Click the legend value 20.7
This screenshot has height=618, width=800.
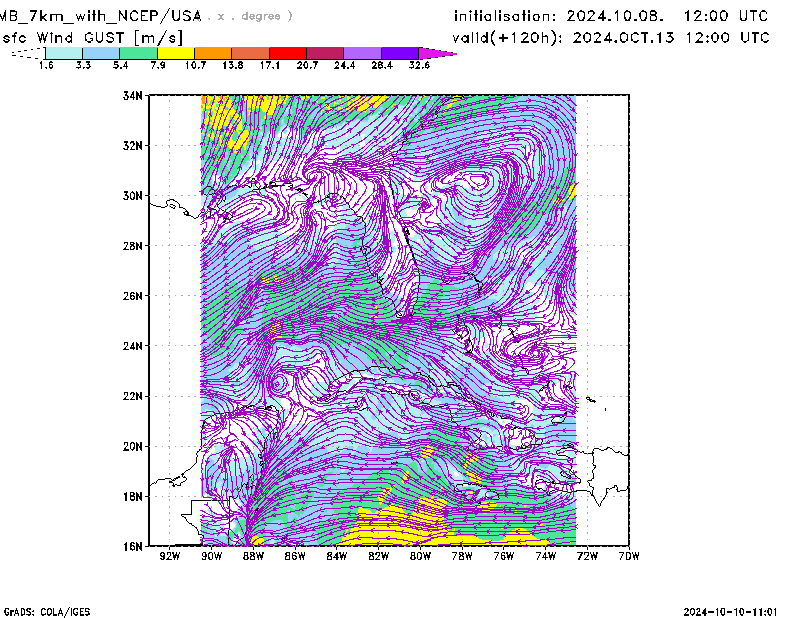(x=307, y=65)
